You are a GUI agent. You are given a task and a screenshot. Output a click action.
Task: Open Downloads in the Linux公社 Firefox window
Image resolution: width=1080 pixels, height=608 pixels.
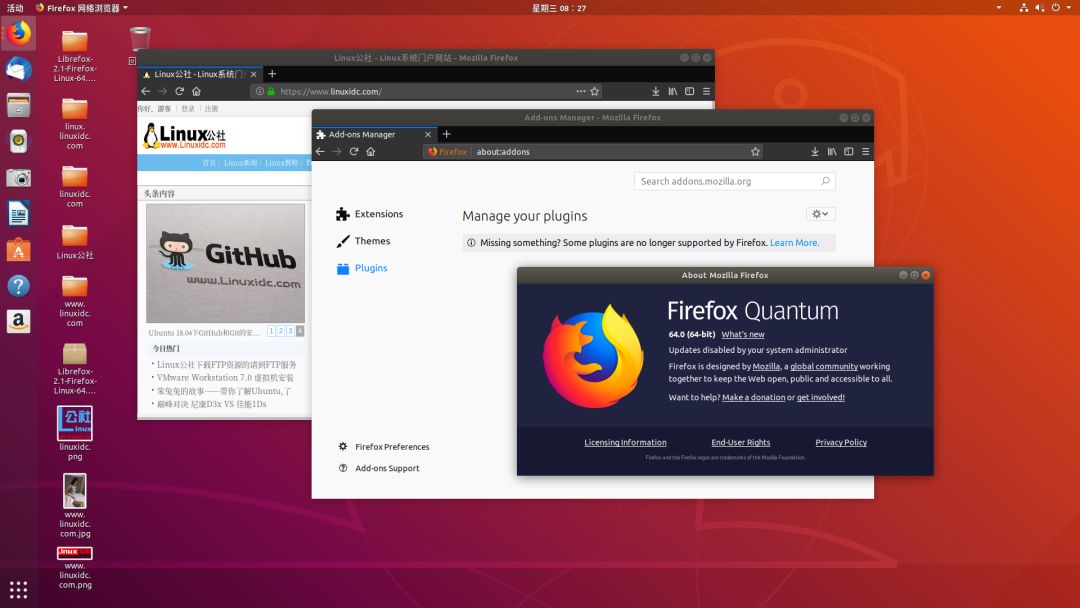point(656,91)
